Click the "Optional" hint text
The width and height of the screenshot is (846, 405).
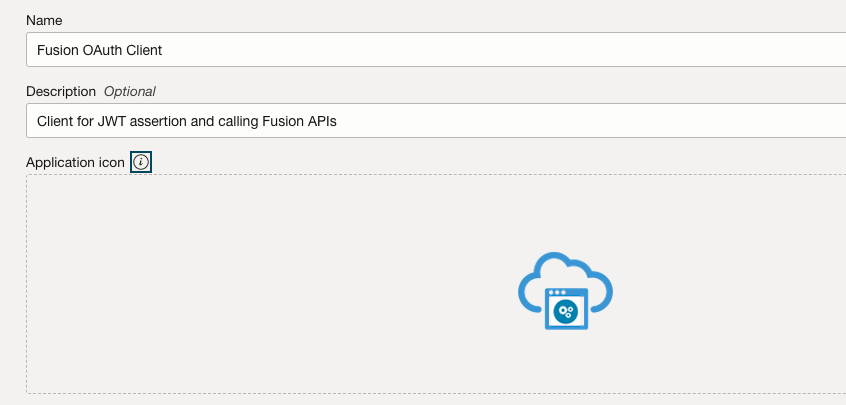[x=130, y=91]
